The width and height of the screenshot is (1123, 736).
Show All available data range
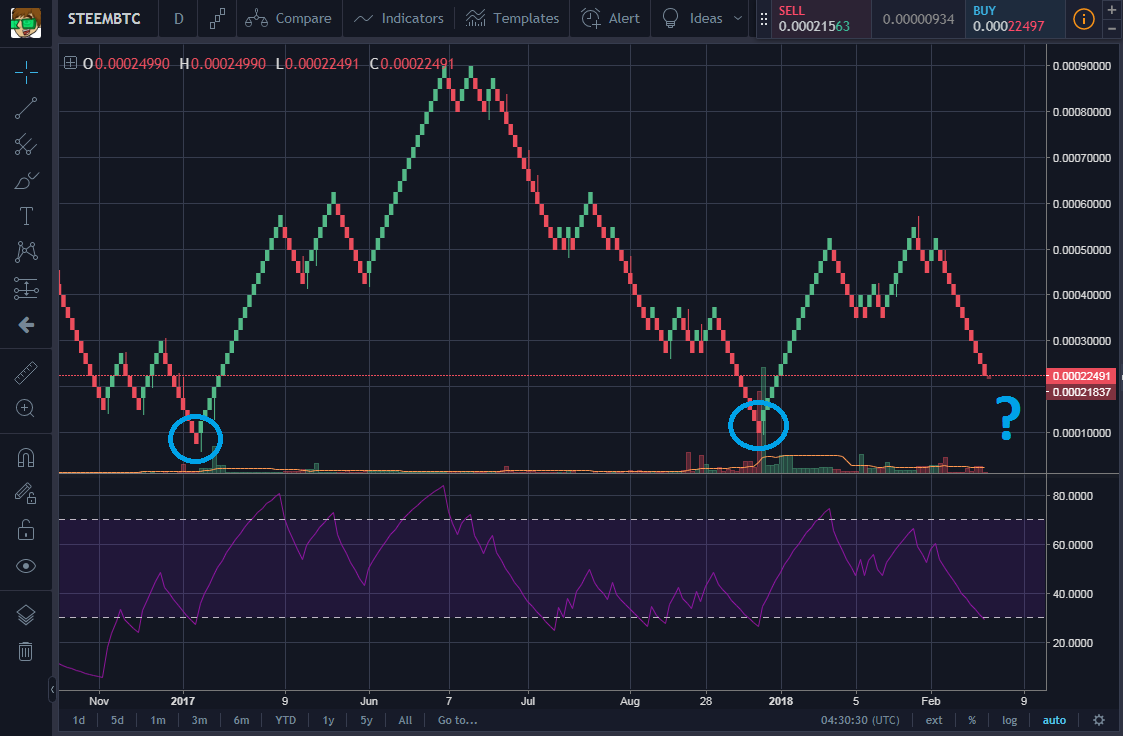click(x=405, y=720)
